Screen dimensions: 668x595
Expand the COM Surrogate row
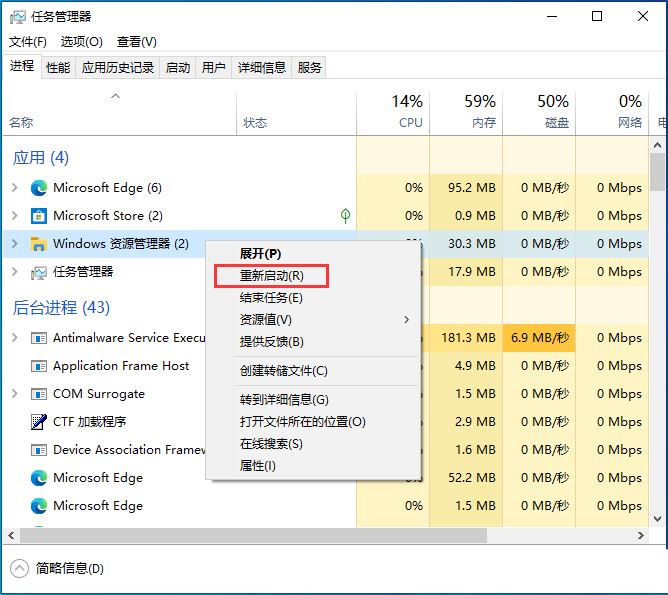click(x=15, y=394)
